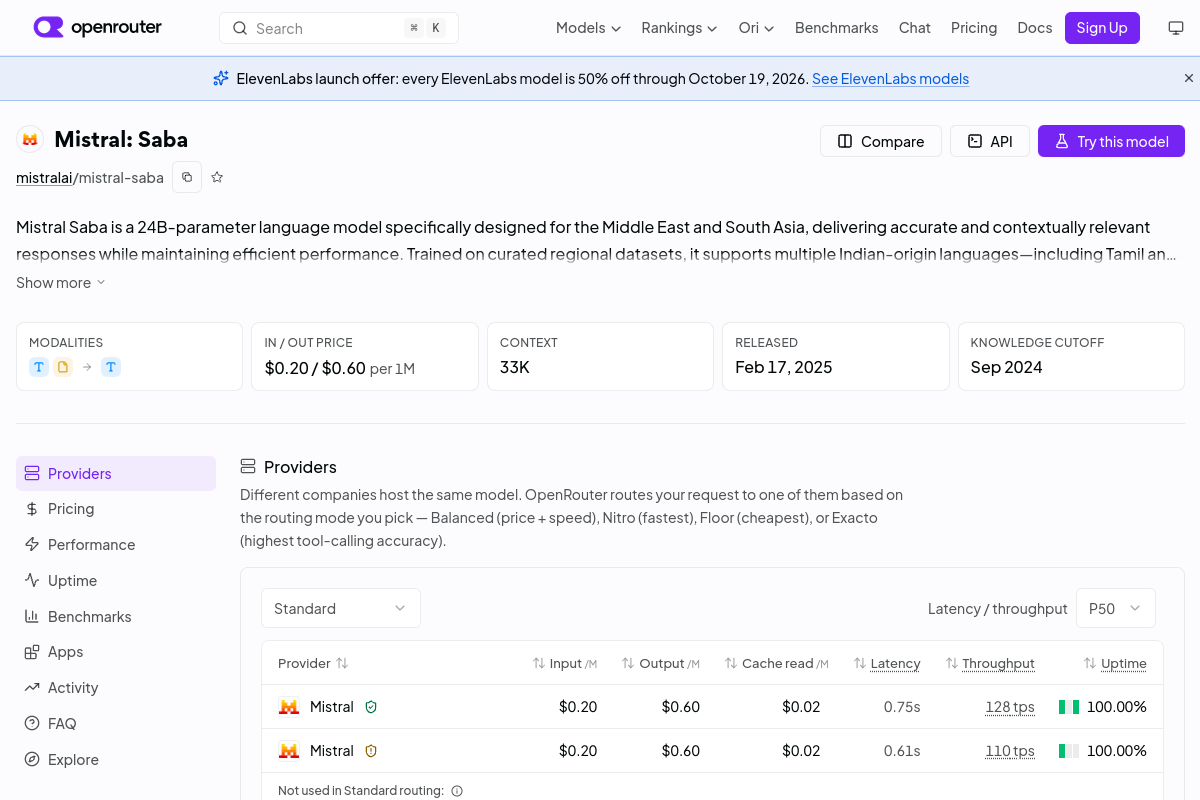Image resolution: width=1200 pixels, height=800 pixels.
Task: Focus the Search input field
Action: (339, 28)
